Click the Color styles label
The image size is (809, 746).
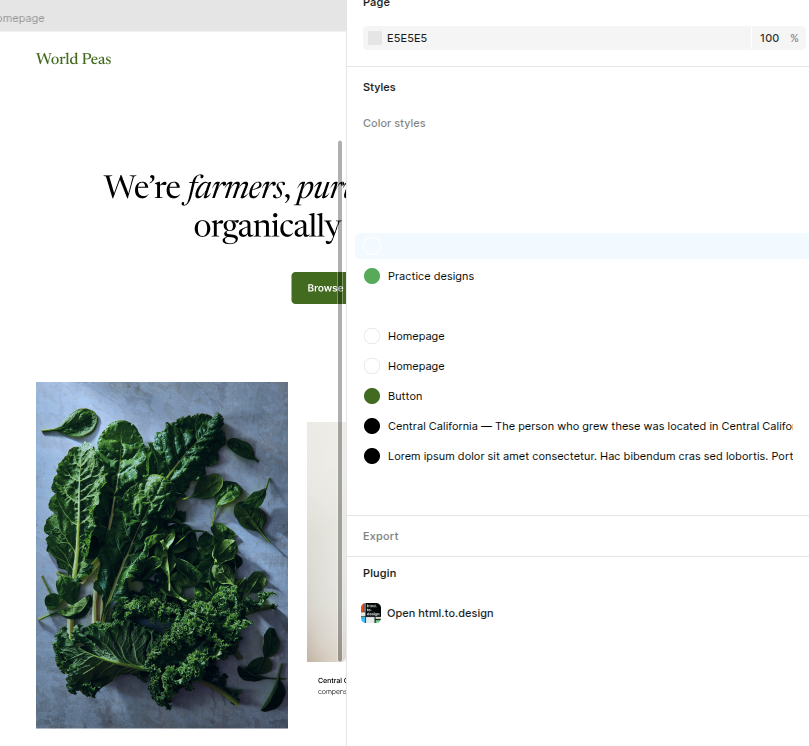[394, 123]
